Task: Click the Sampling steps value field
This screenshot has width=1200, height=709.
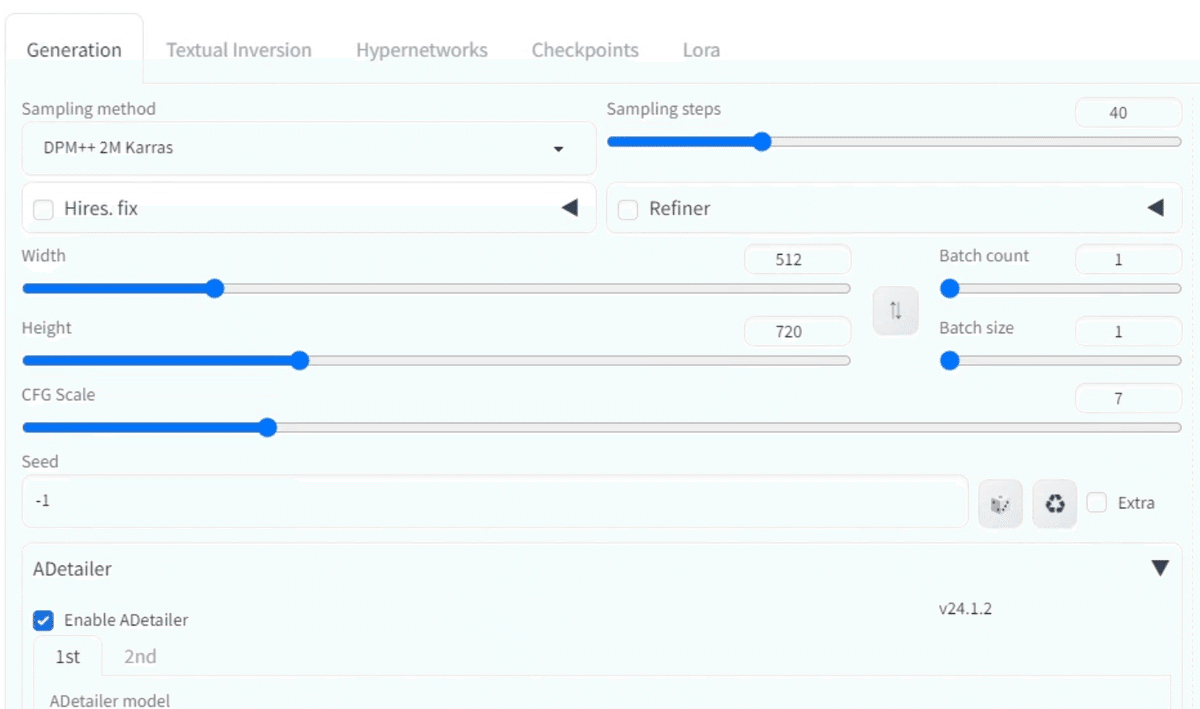Action: point(1128,113)
